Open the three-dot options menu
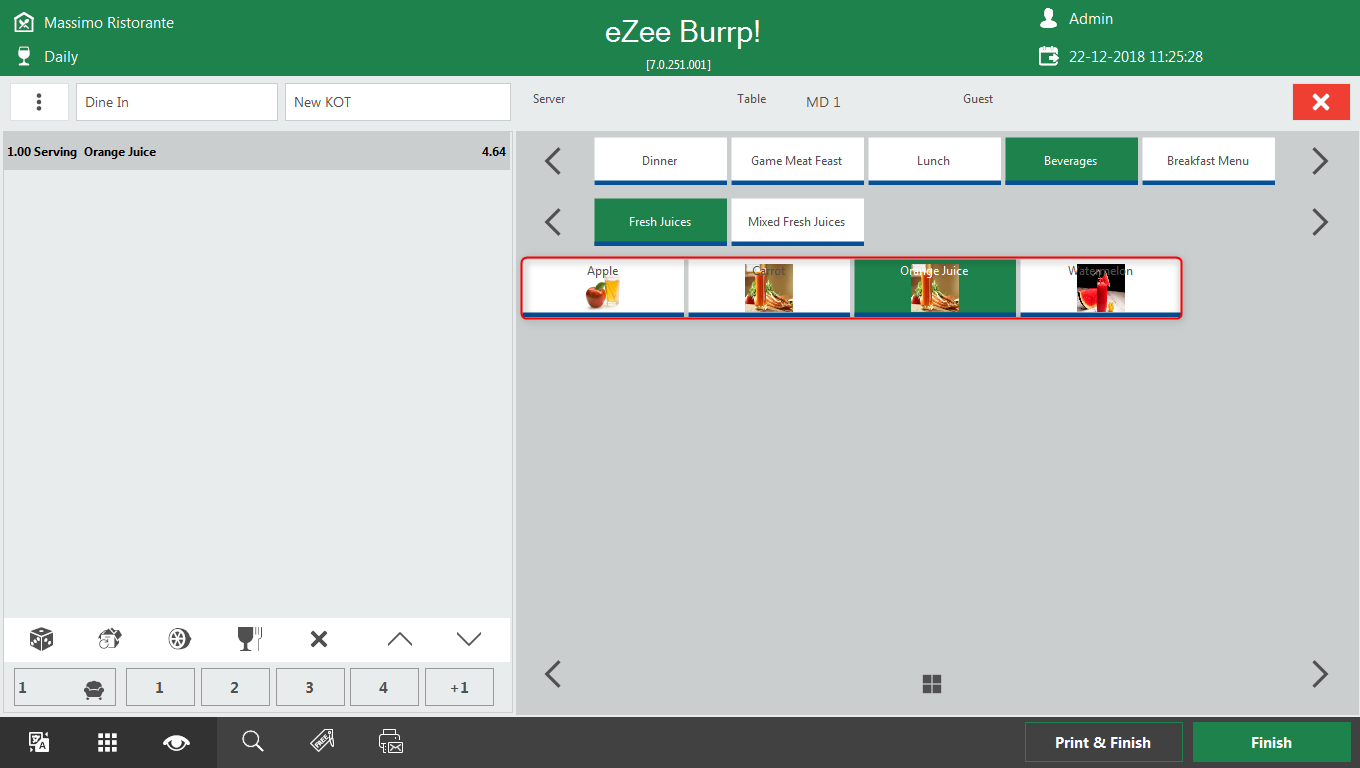1360x768 pixels. pos(39,102)
